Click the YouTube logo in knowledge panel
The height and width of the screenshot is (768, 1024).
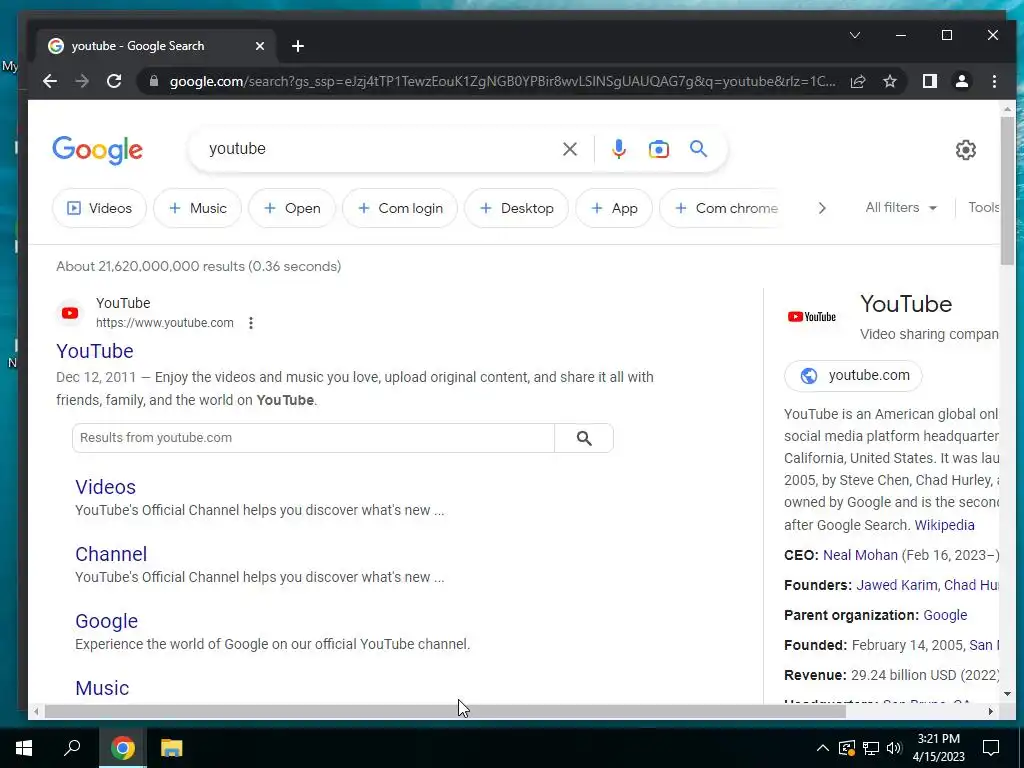(x=812, y=317)
